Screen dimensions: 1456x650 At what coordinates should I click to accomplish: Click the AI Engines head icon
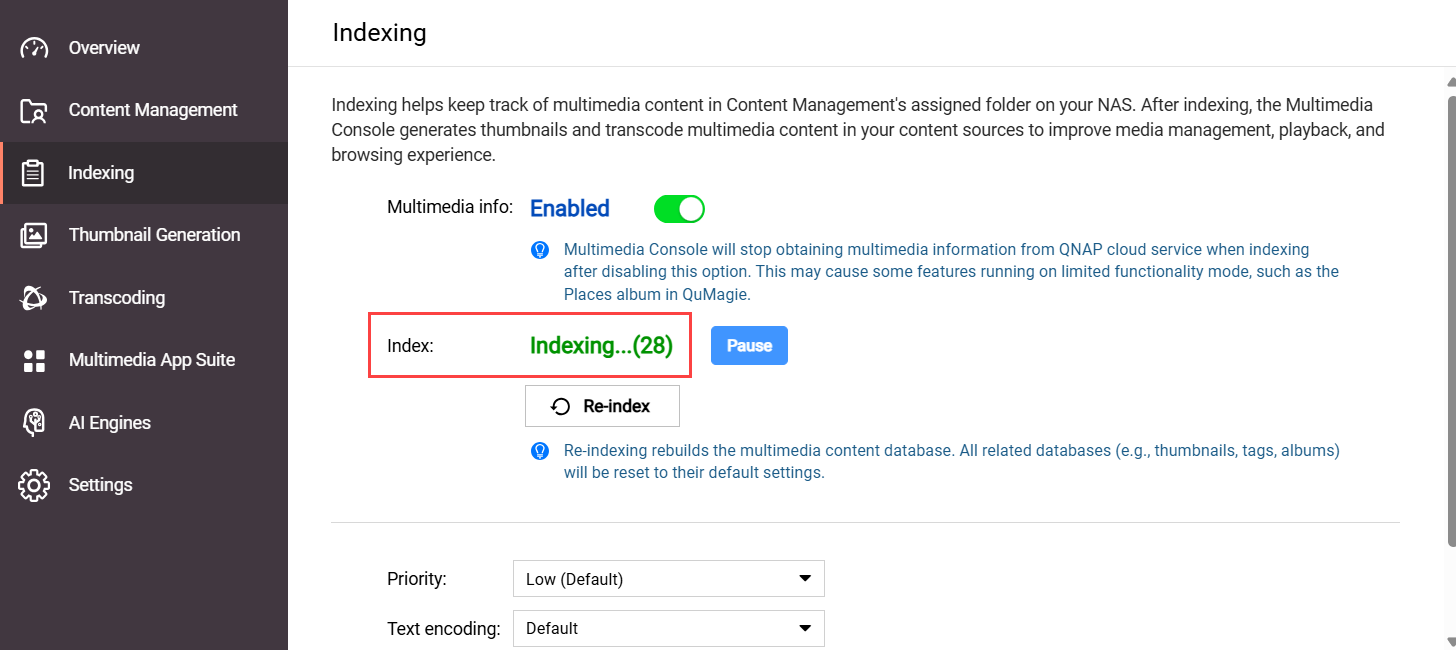coord(34,423)
